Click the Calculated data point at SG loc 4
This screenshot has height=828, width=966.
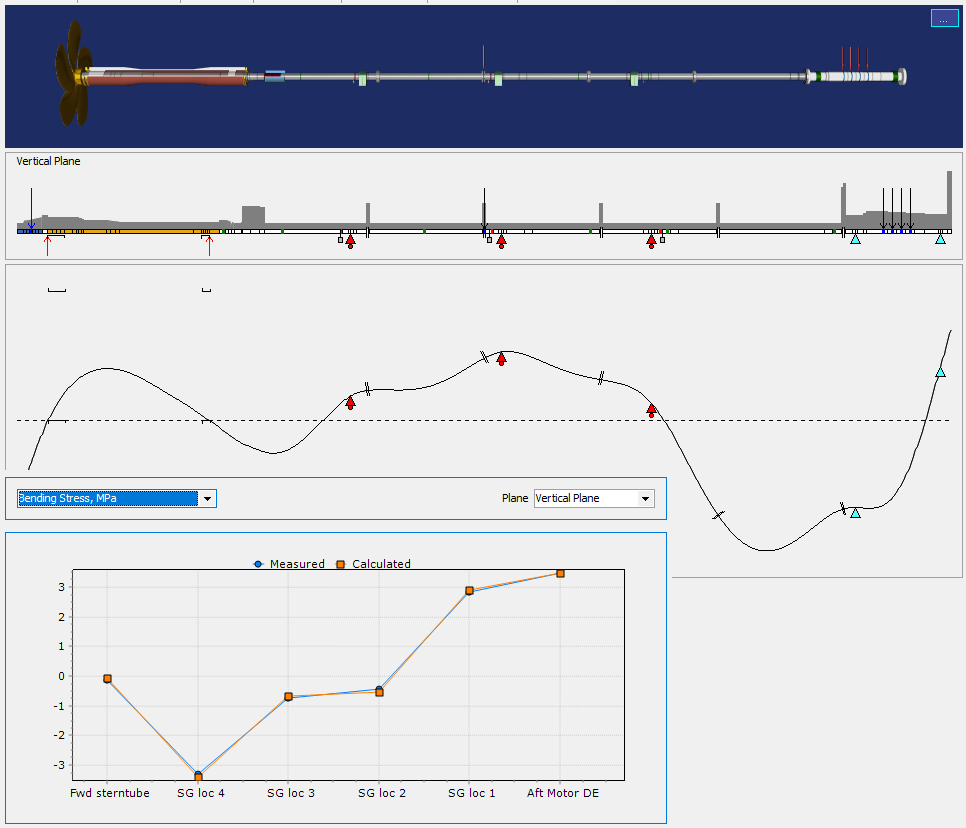click(x=198, y=777)
